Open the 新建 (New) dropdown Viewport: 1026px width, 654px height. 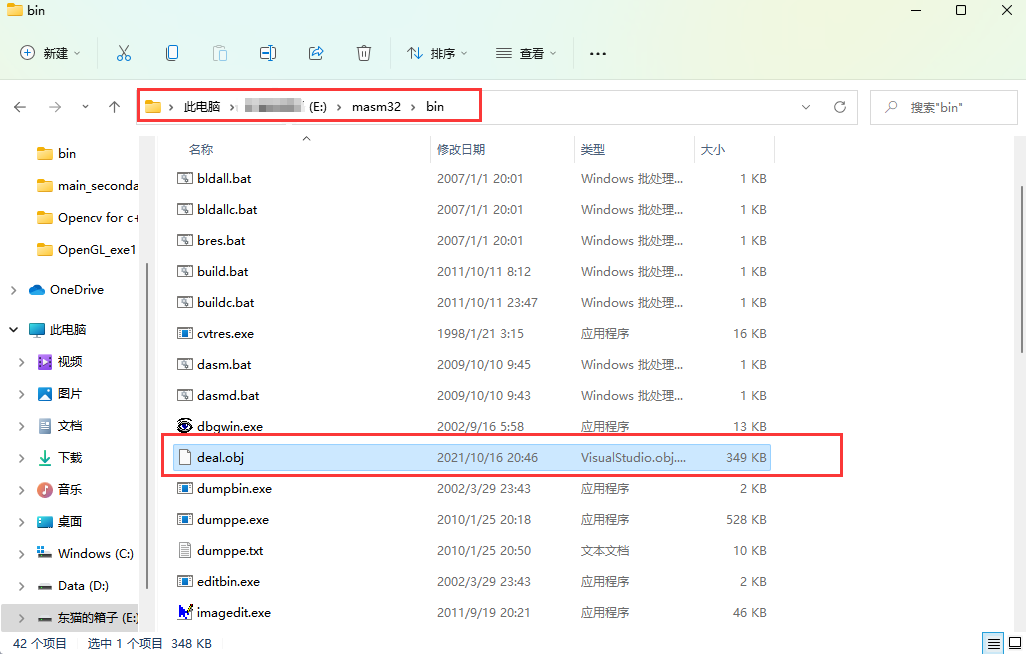coord(49,52)
